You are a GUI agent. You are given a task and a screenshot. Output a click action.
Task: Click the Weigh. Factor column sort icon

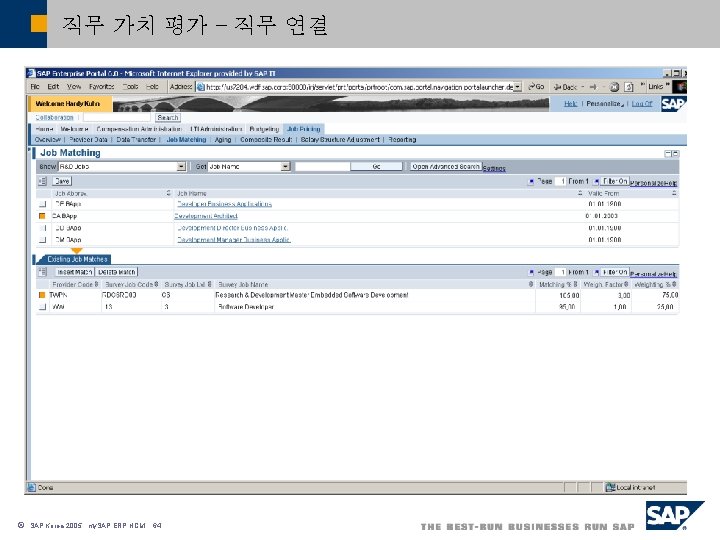(626, 284)
